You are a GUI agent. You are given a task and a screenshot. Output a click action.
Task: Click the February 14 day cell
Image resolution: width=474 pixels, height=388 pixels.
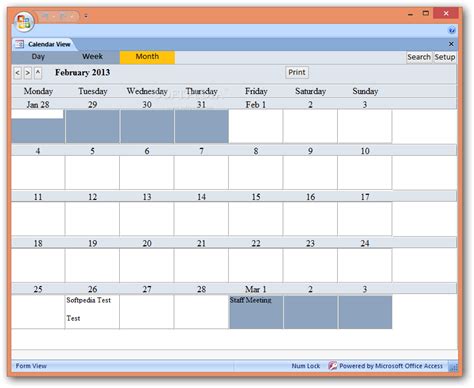(201, 219)
